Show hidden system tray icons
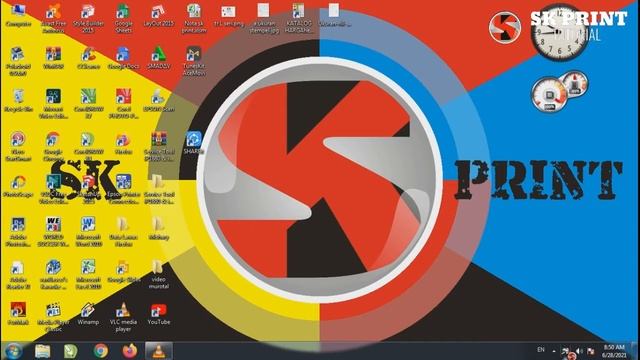Viewport: 640px width, 360px height. 554,351
